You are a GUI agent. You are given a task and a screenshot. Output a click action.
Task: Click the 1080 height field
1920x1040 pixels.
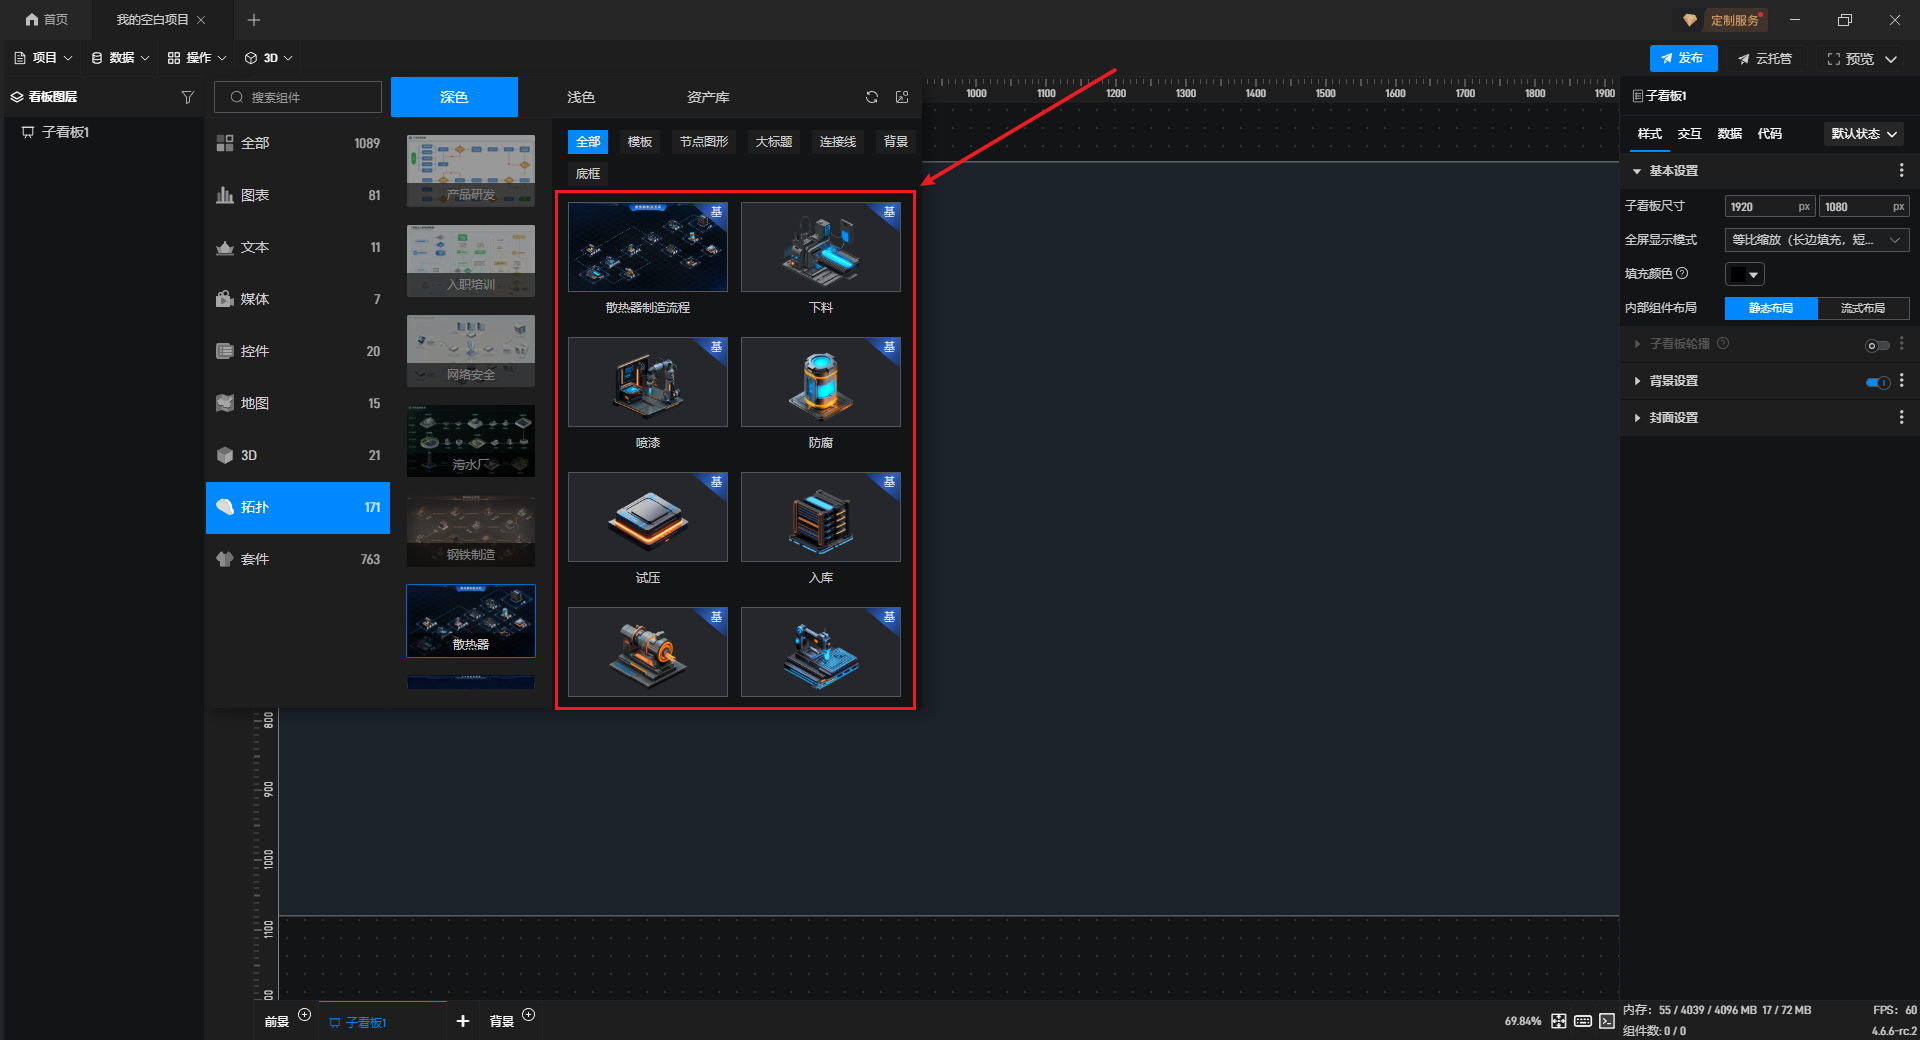click(x=1864, y=207)
